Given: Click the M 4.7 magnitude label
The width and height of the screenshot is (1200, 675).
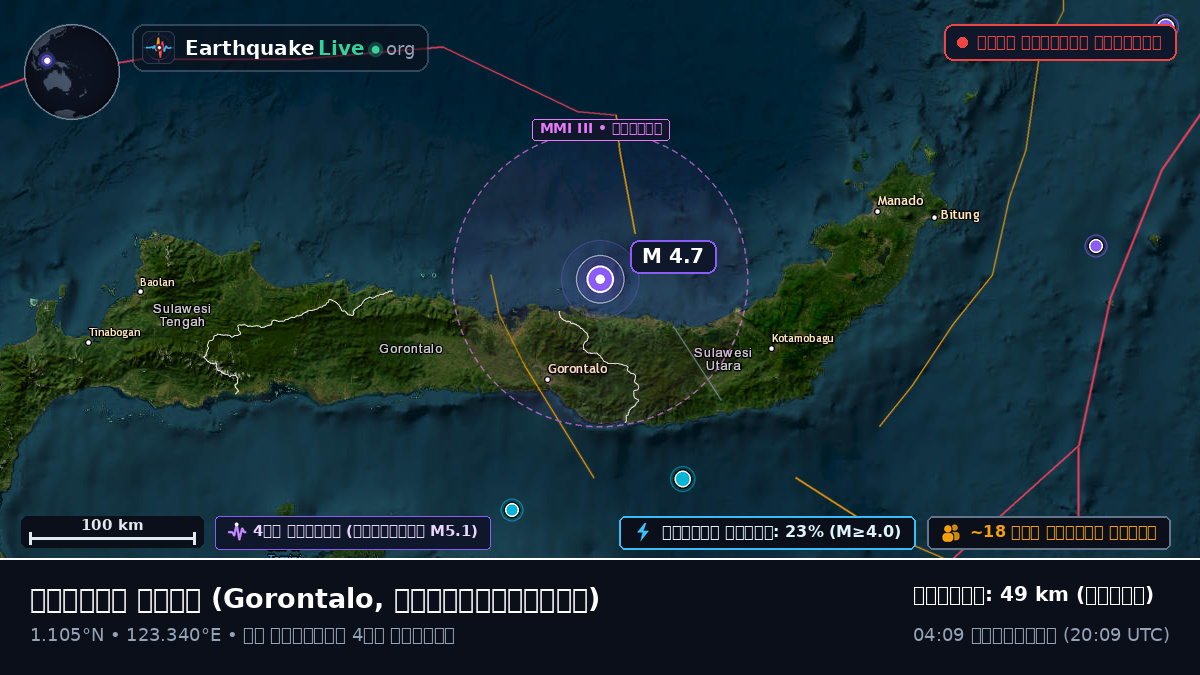Looking at the screenshot, I should pyautogui.click(x=673, y=257).
